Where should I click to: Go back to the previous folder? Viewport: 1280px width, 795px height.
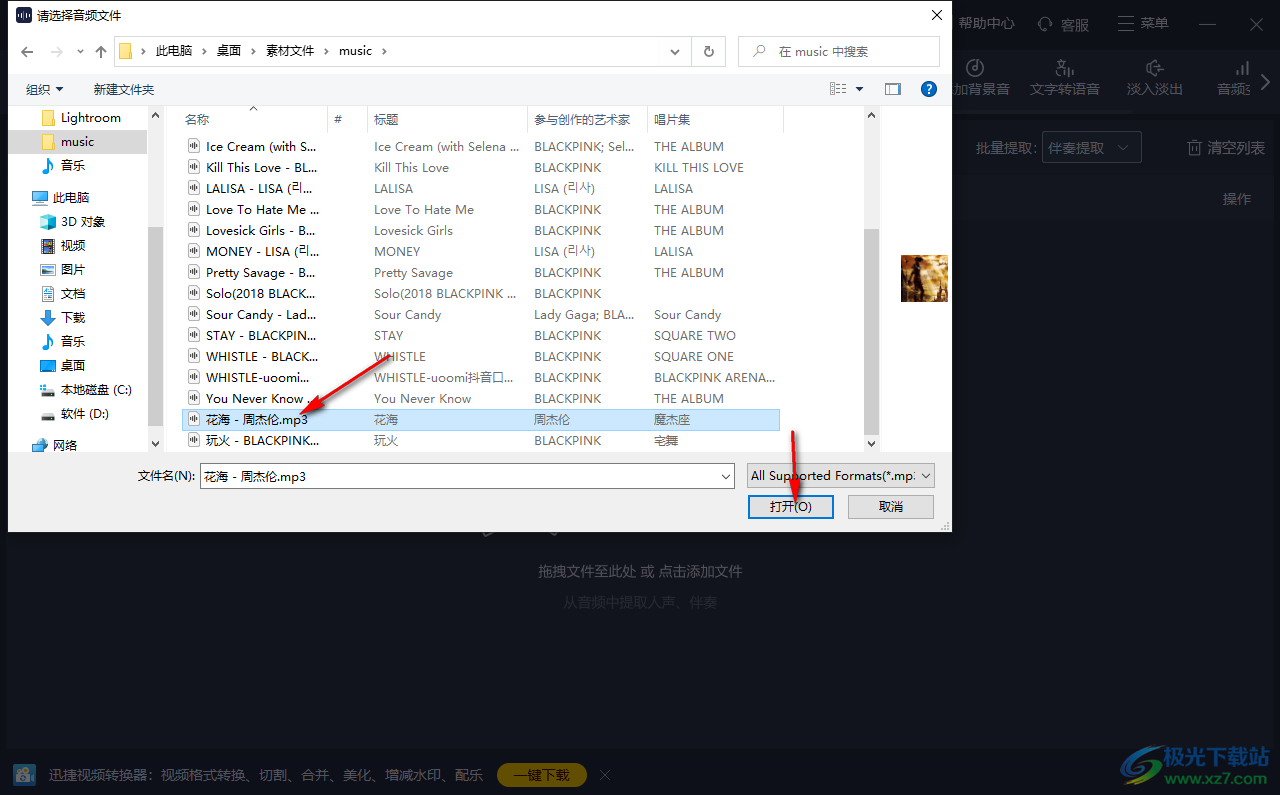(x=27, y=51)
